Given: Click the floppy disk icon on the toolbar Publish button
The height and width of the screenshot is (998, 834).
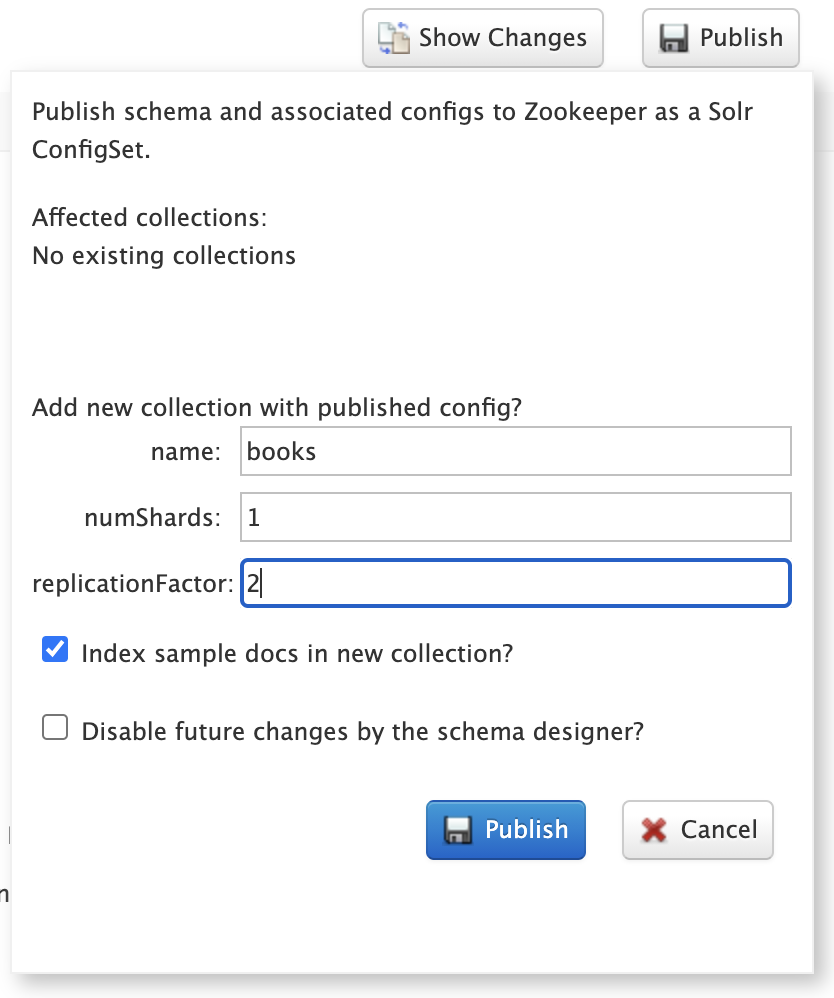Looking at the screenshot, I should pos(675,39).
